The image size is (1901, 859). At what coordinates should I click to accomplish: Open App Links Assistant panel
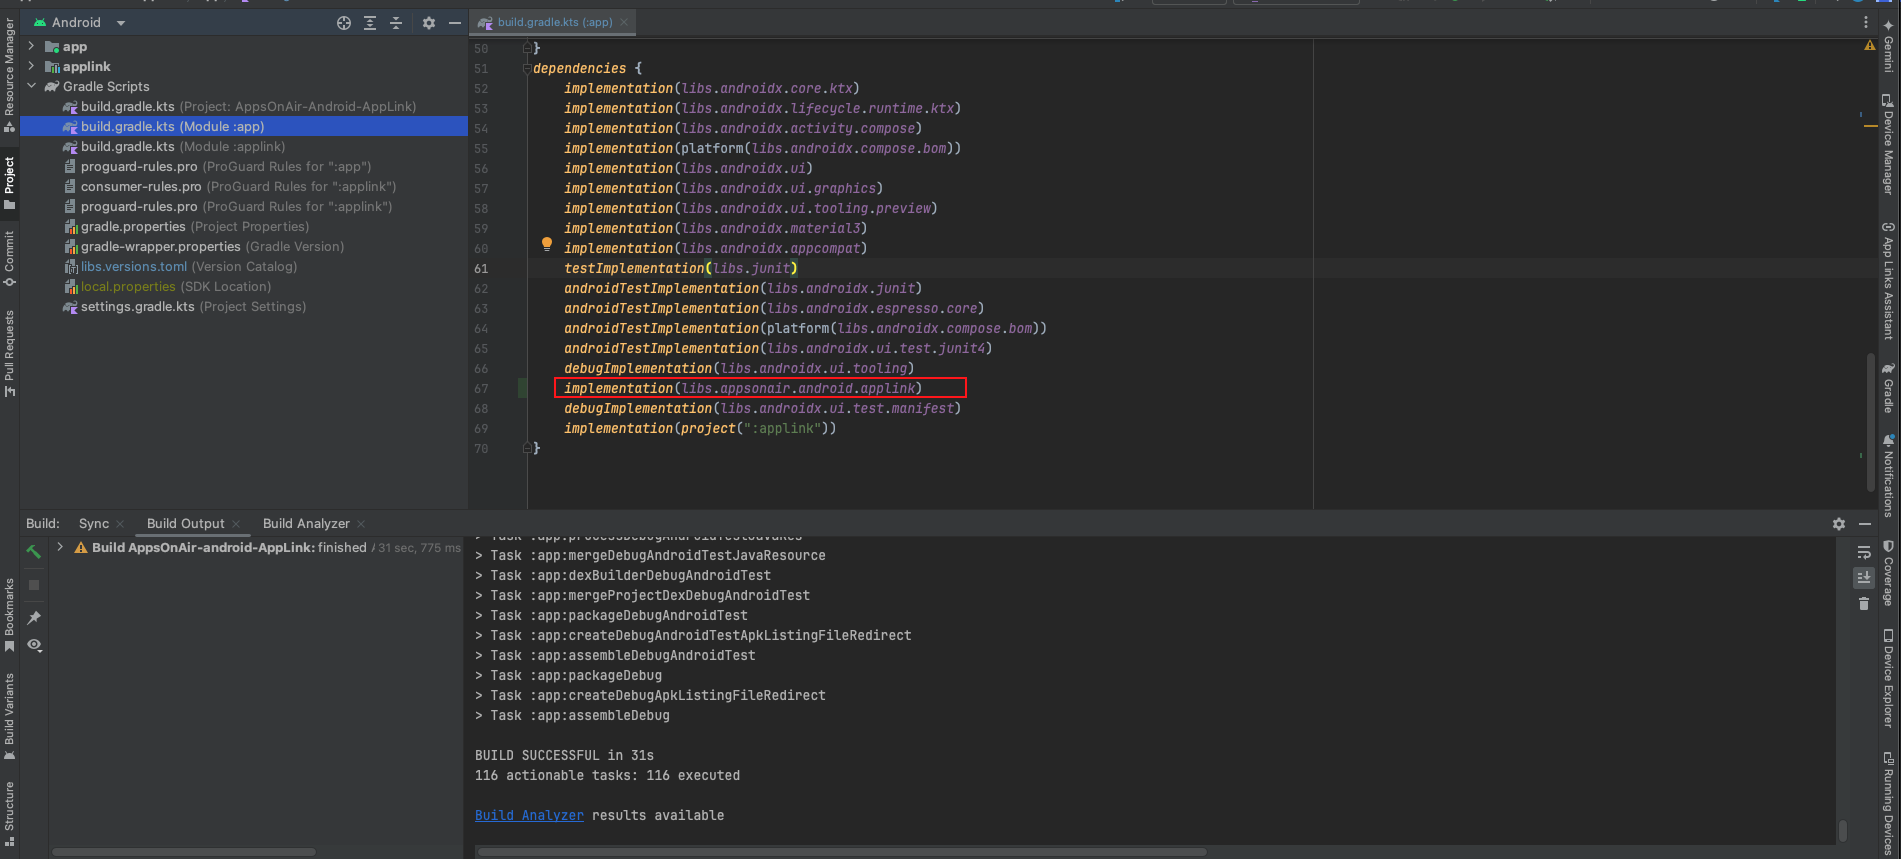(1888, 281)
